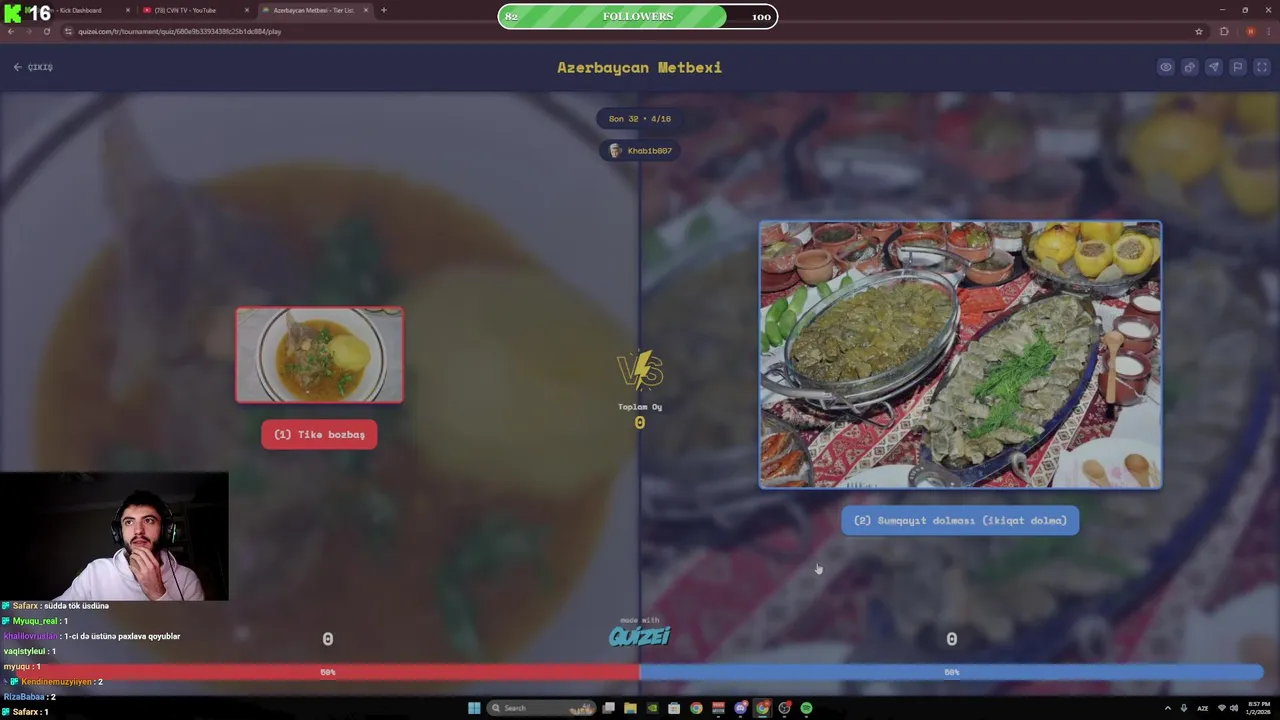The width and height of the screenshot is (1280, 720).
Task: Open a new browser tab
Action: (x=384, y=10)
